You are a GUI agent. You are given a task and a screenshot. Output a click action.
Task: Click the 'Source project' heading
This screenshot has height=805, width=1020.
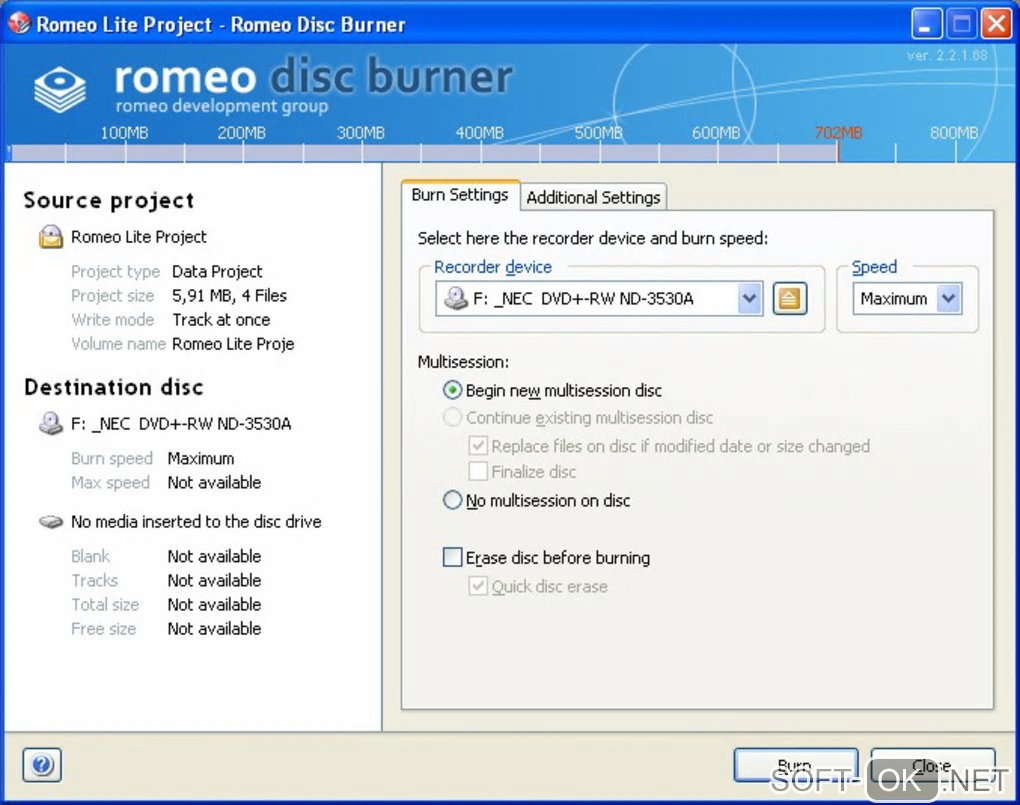(109, 200)
